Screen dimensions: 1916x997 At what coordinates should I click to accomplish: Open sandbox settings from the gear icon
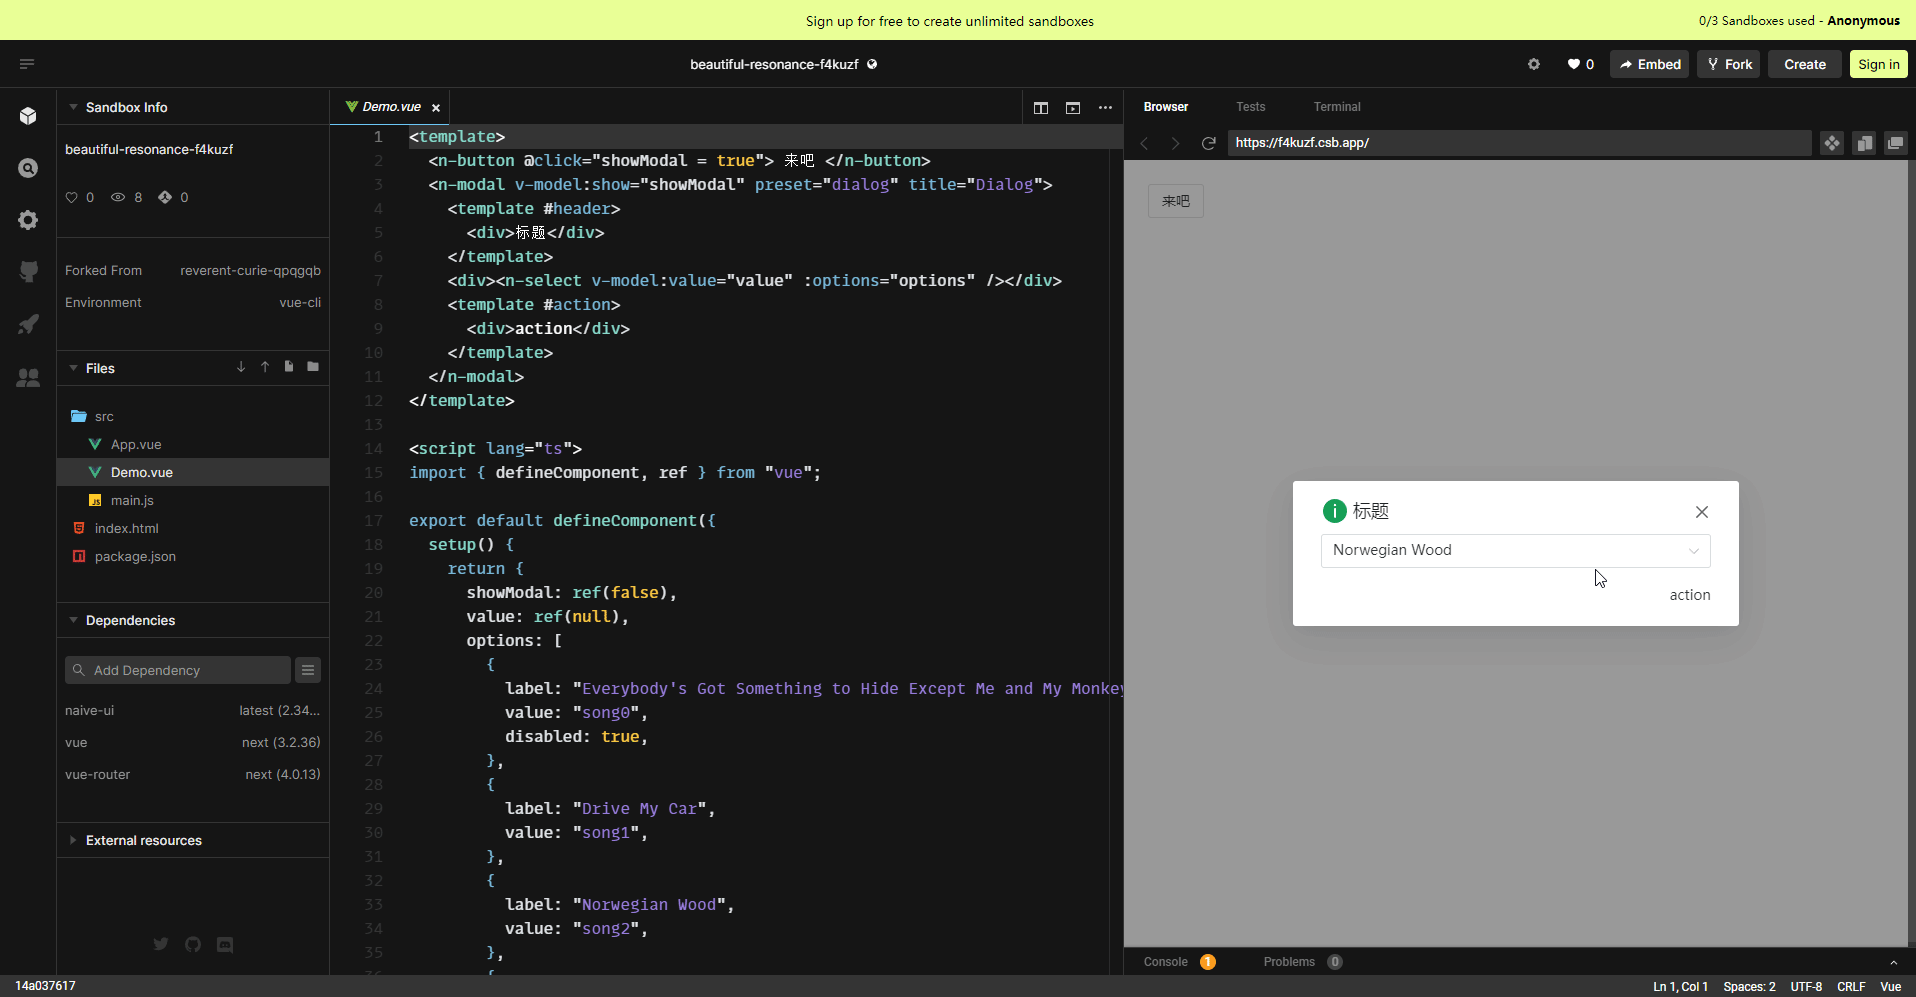pyautogui.click(x=1533, y=64)
